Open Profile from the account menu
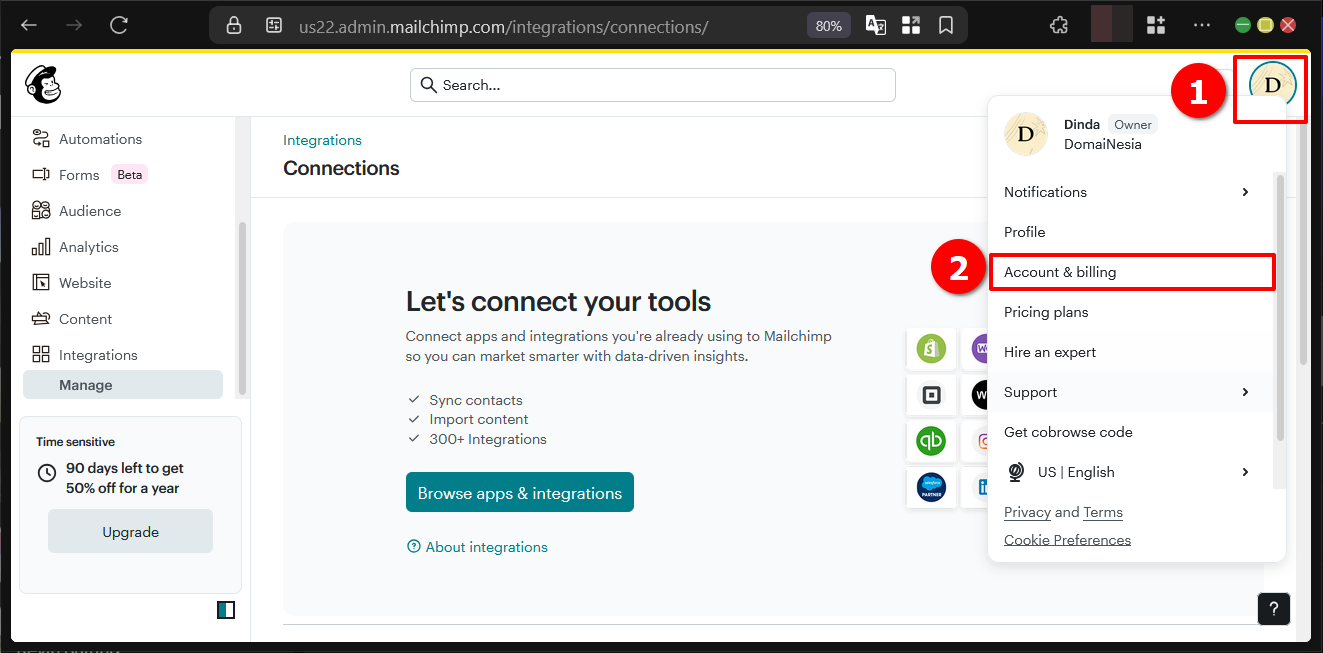Viewport: 1323px width, 653px height. [1024, 231]
